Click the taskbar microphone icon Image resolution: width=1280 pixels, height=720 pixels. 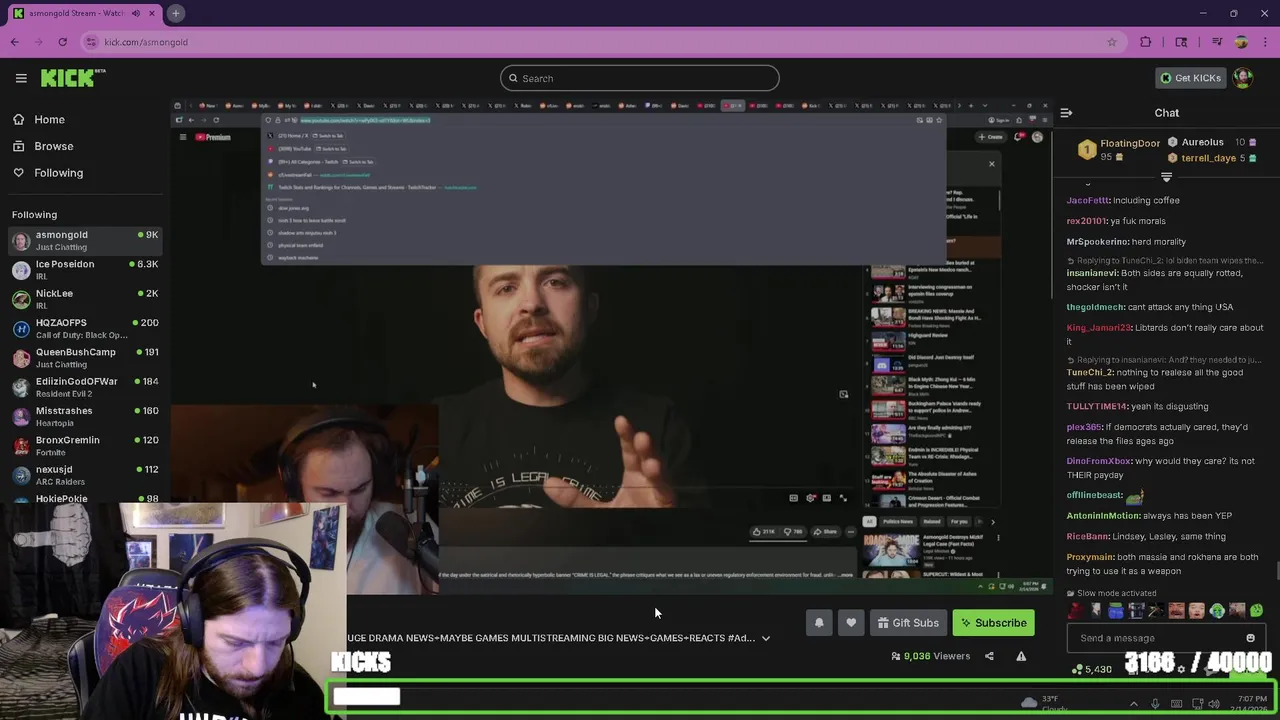click(x=1155, y=704)
